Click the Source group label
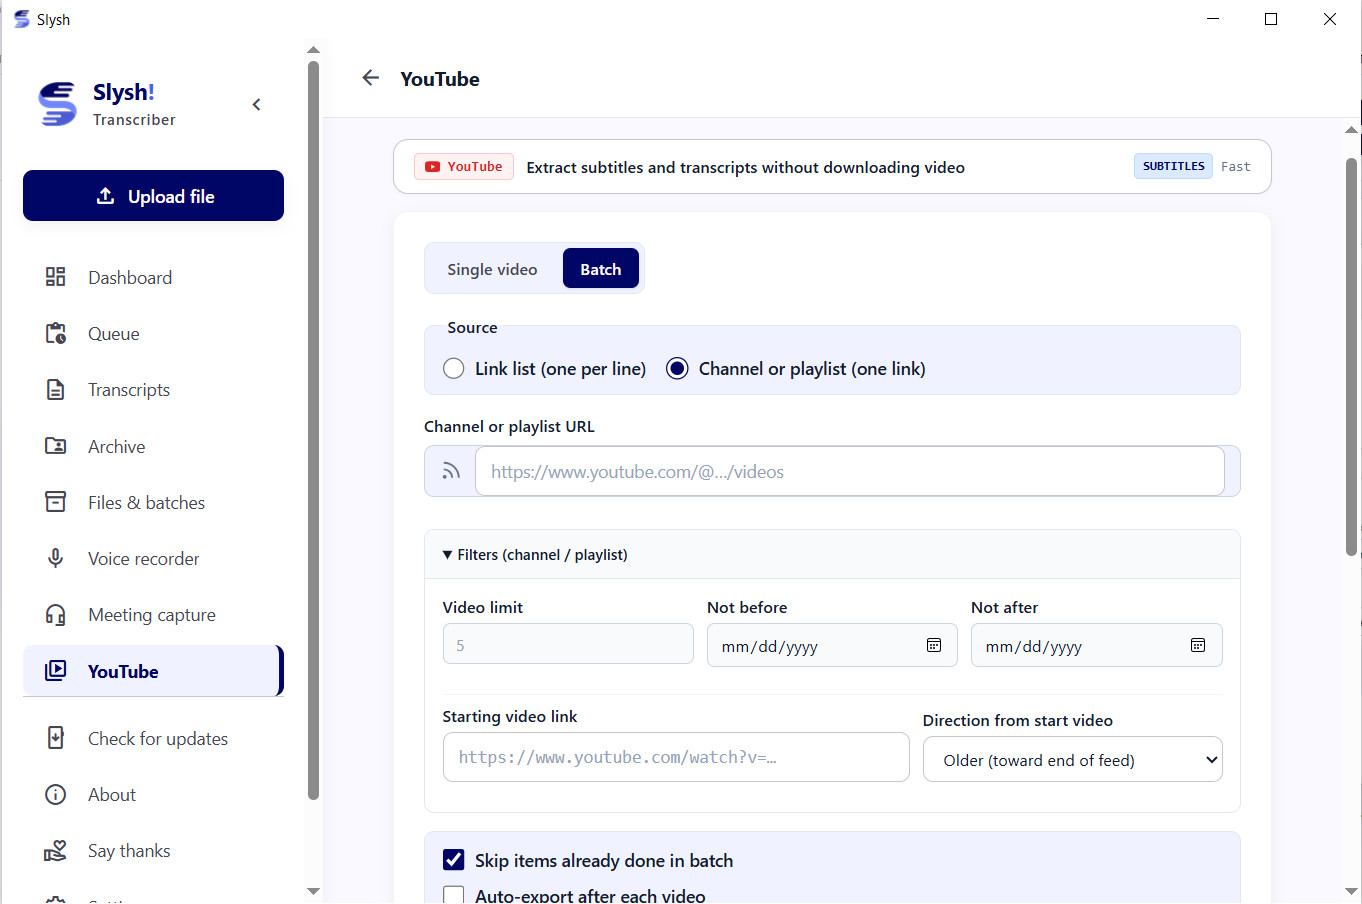The image size is (1362, 904). coord(472,327)
